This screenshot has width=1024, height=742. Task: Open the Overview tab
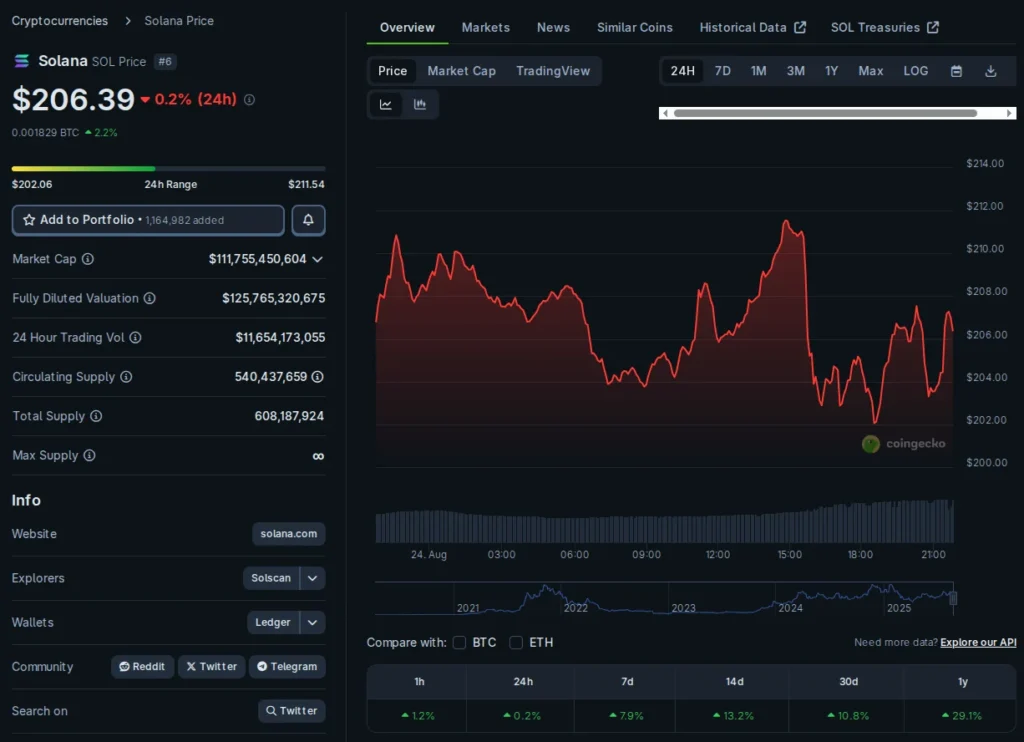tap(407, 27)
